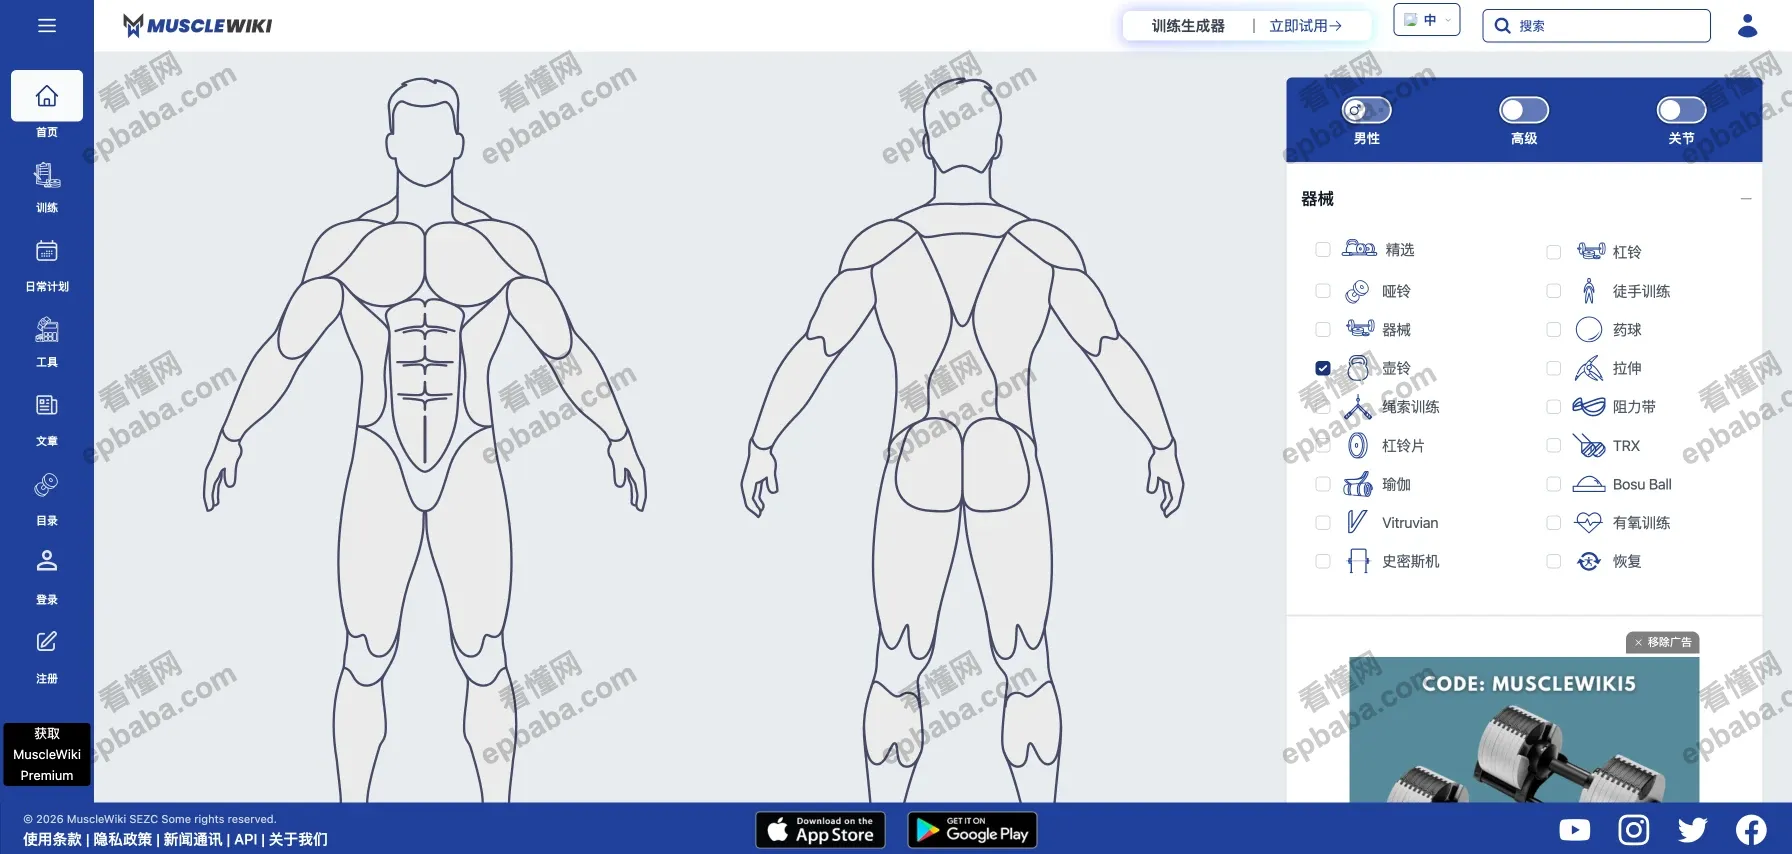Click the Bosu Ball icon
Image resolution: width=1792 pixels, height=854 pixels.
[1589, 484]
